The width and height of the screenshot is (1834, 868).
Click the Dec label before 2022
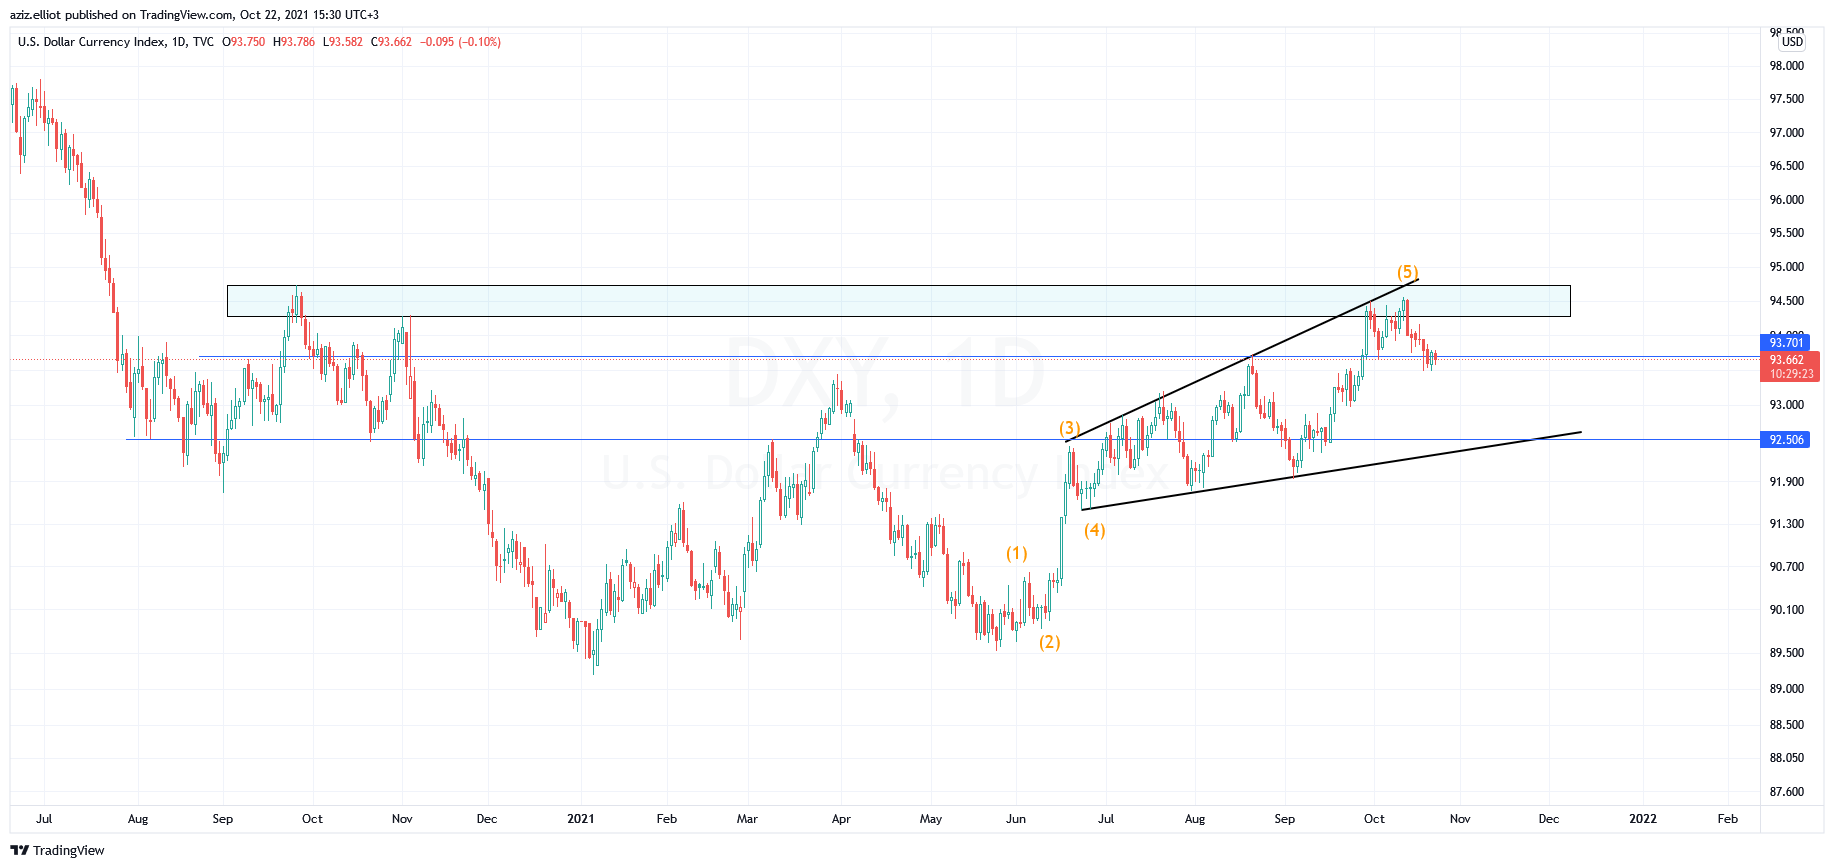tap(1548, 818)
